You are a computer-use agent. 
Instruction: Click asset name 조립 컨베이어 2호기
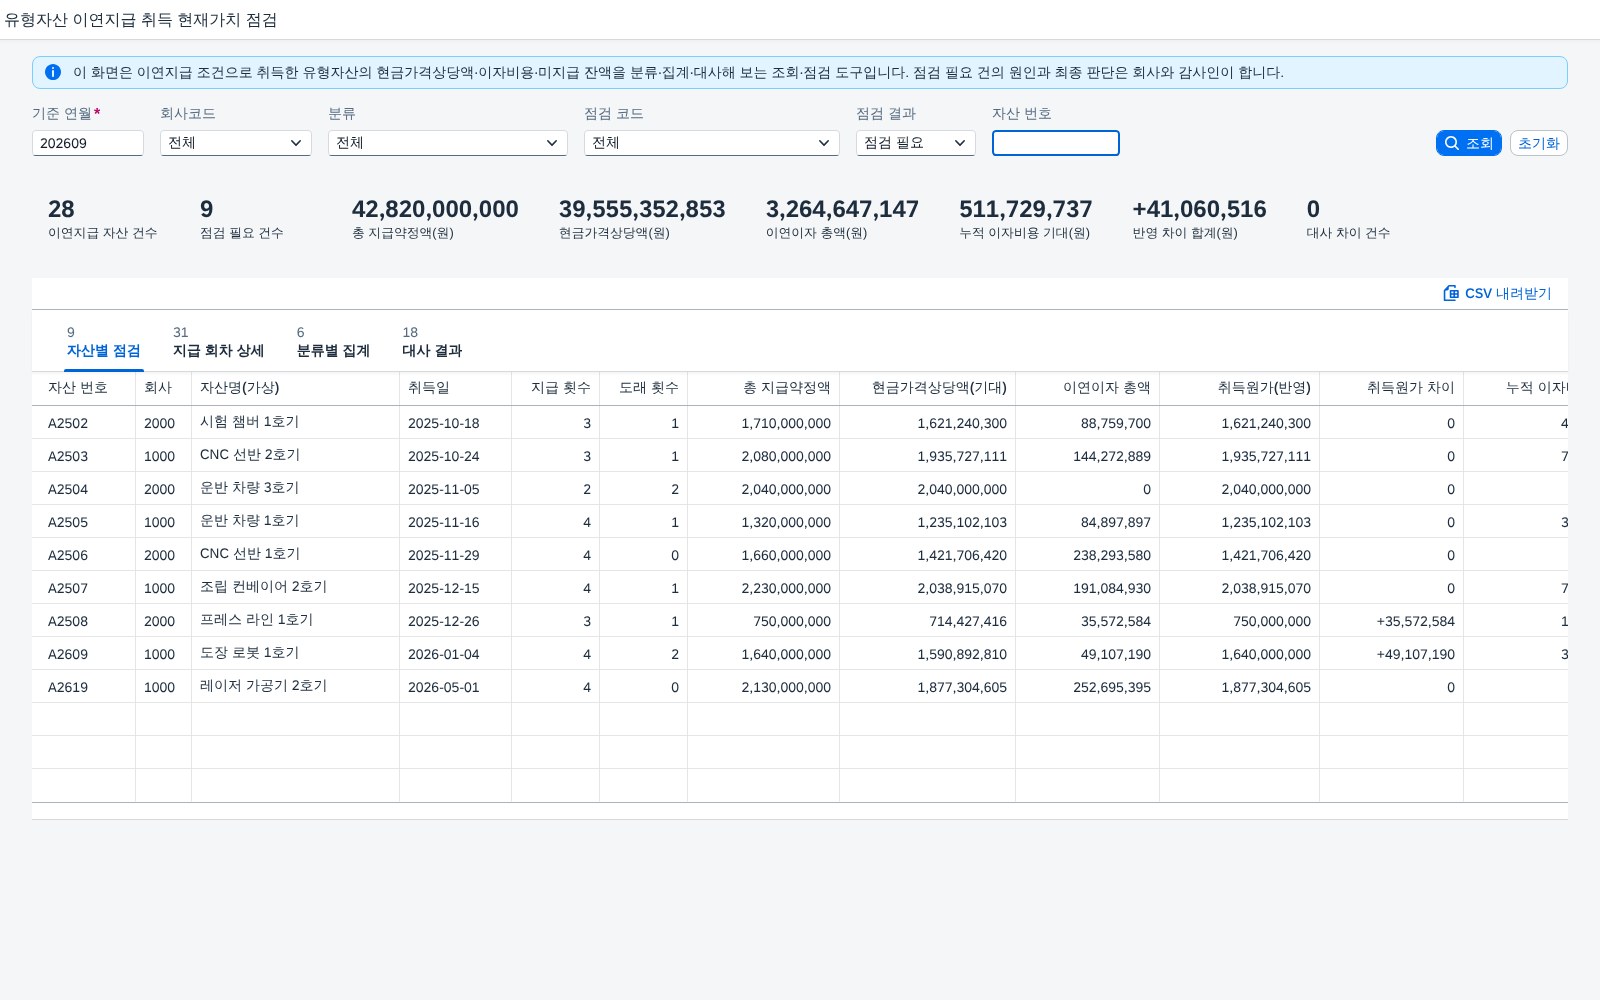264,587
